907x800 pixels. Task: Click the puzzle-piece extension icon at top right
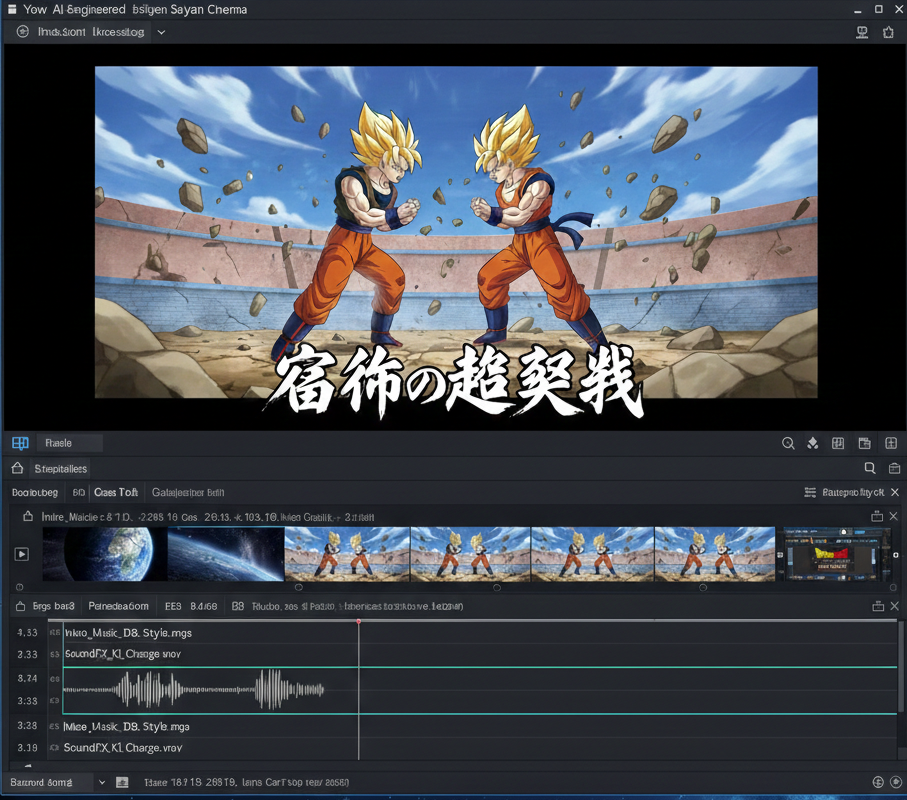888,32
